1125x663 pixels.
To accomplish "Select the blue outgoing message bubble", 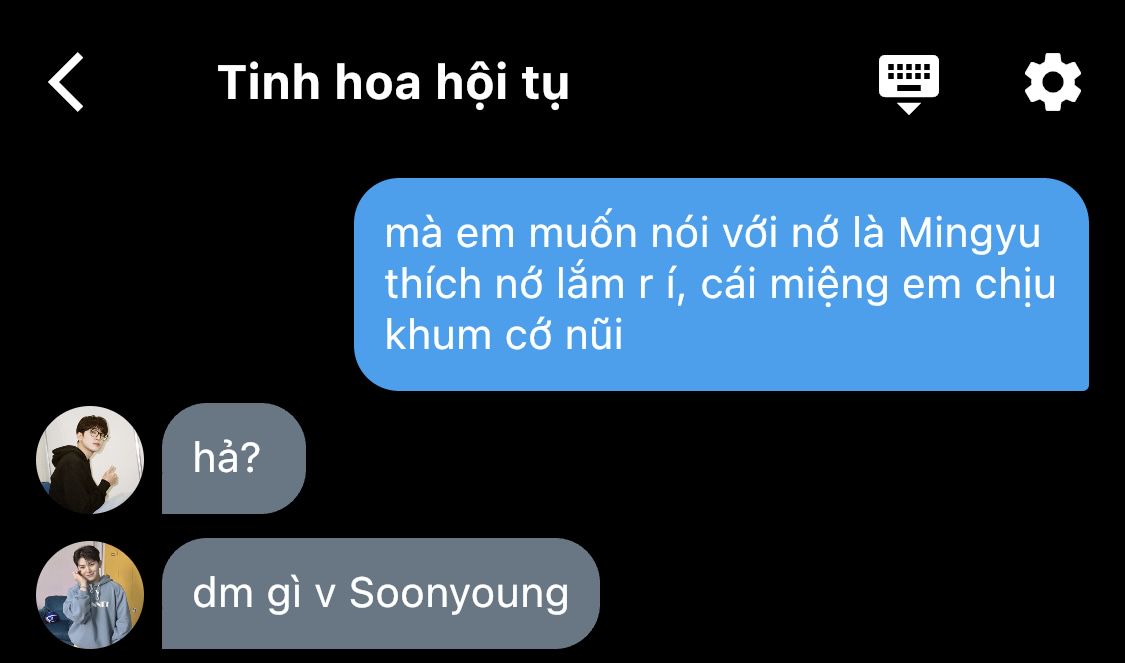I will [x=721, y=284].
